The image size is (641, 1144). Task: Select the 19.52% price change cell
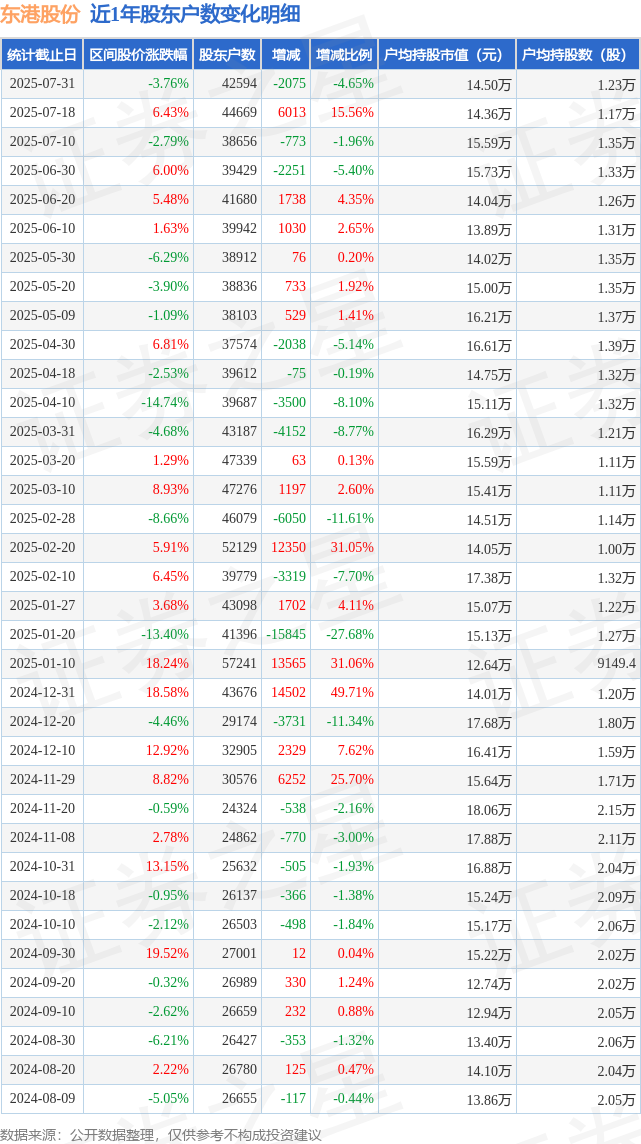pos(168,953)
